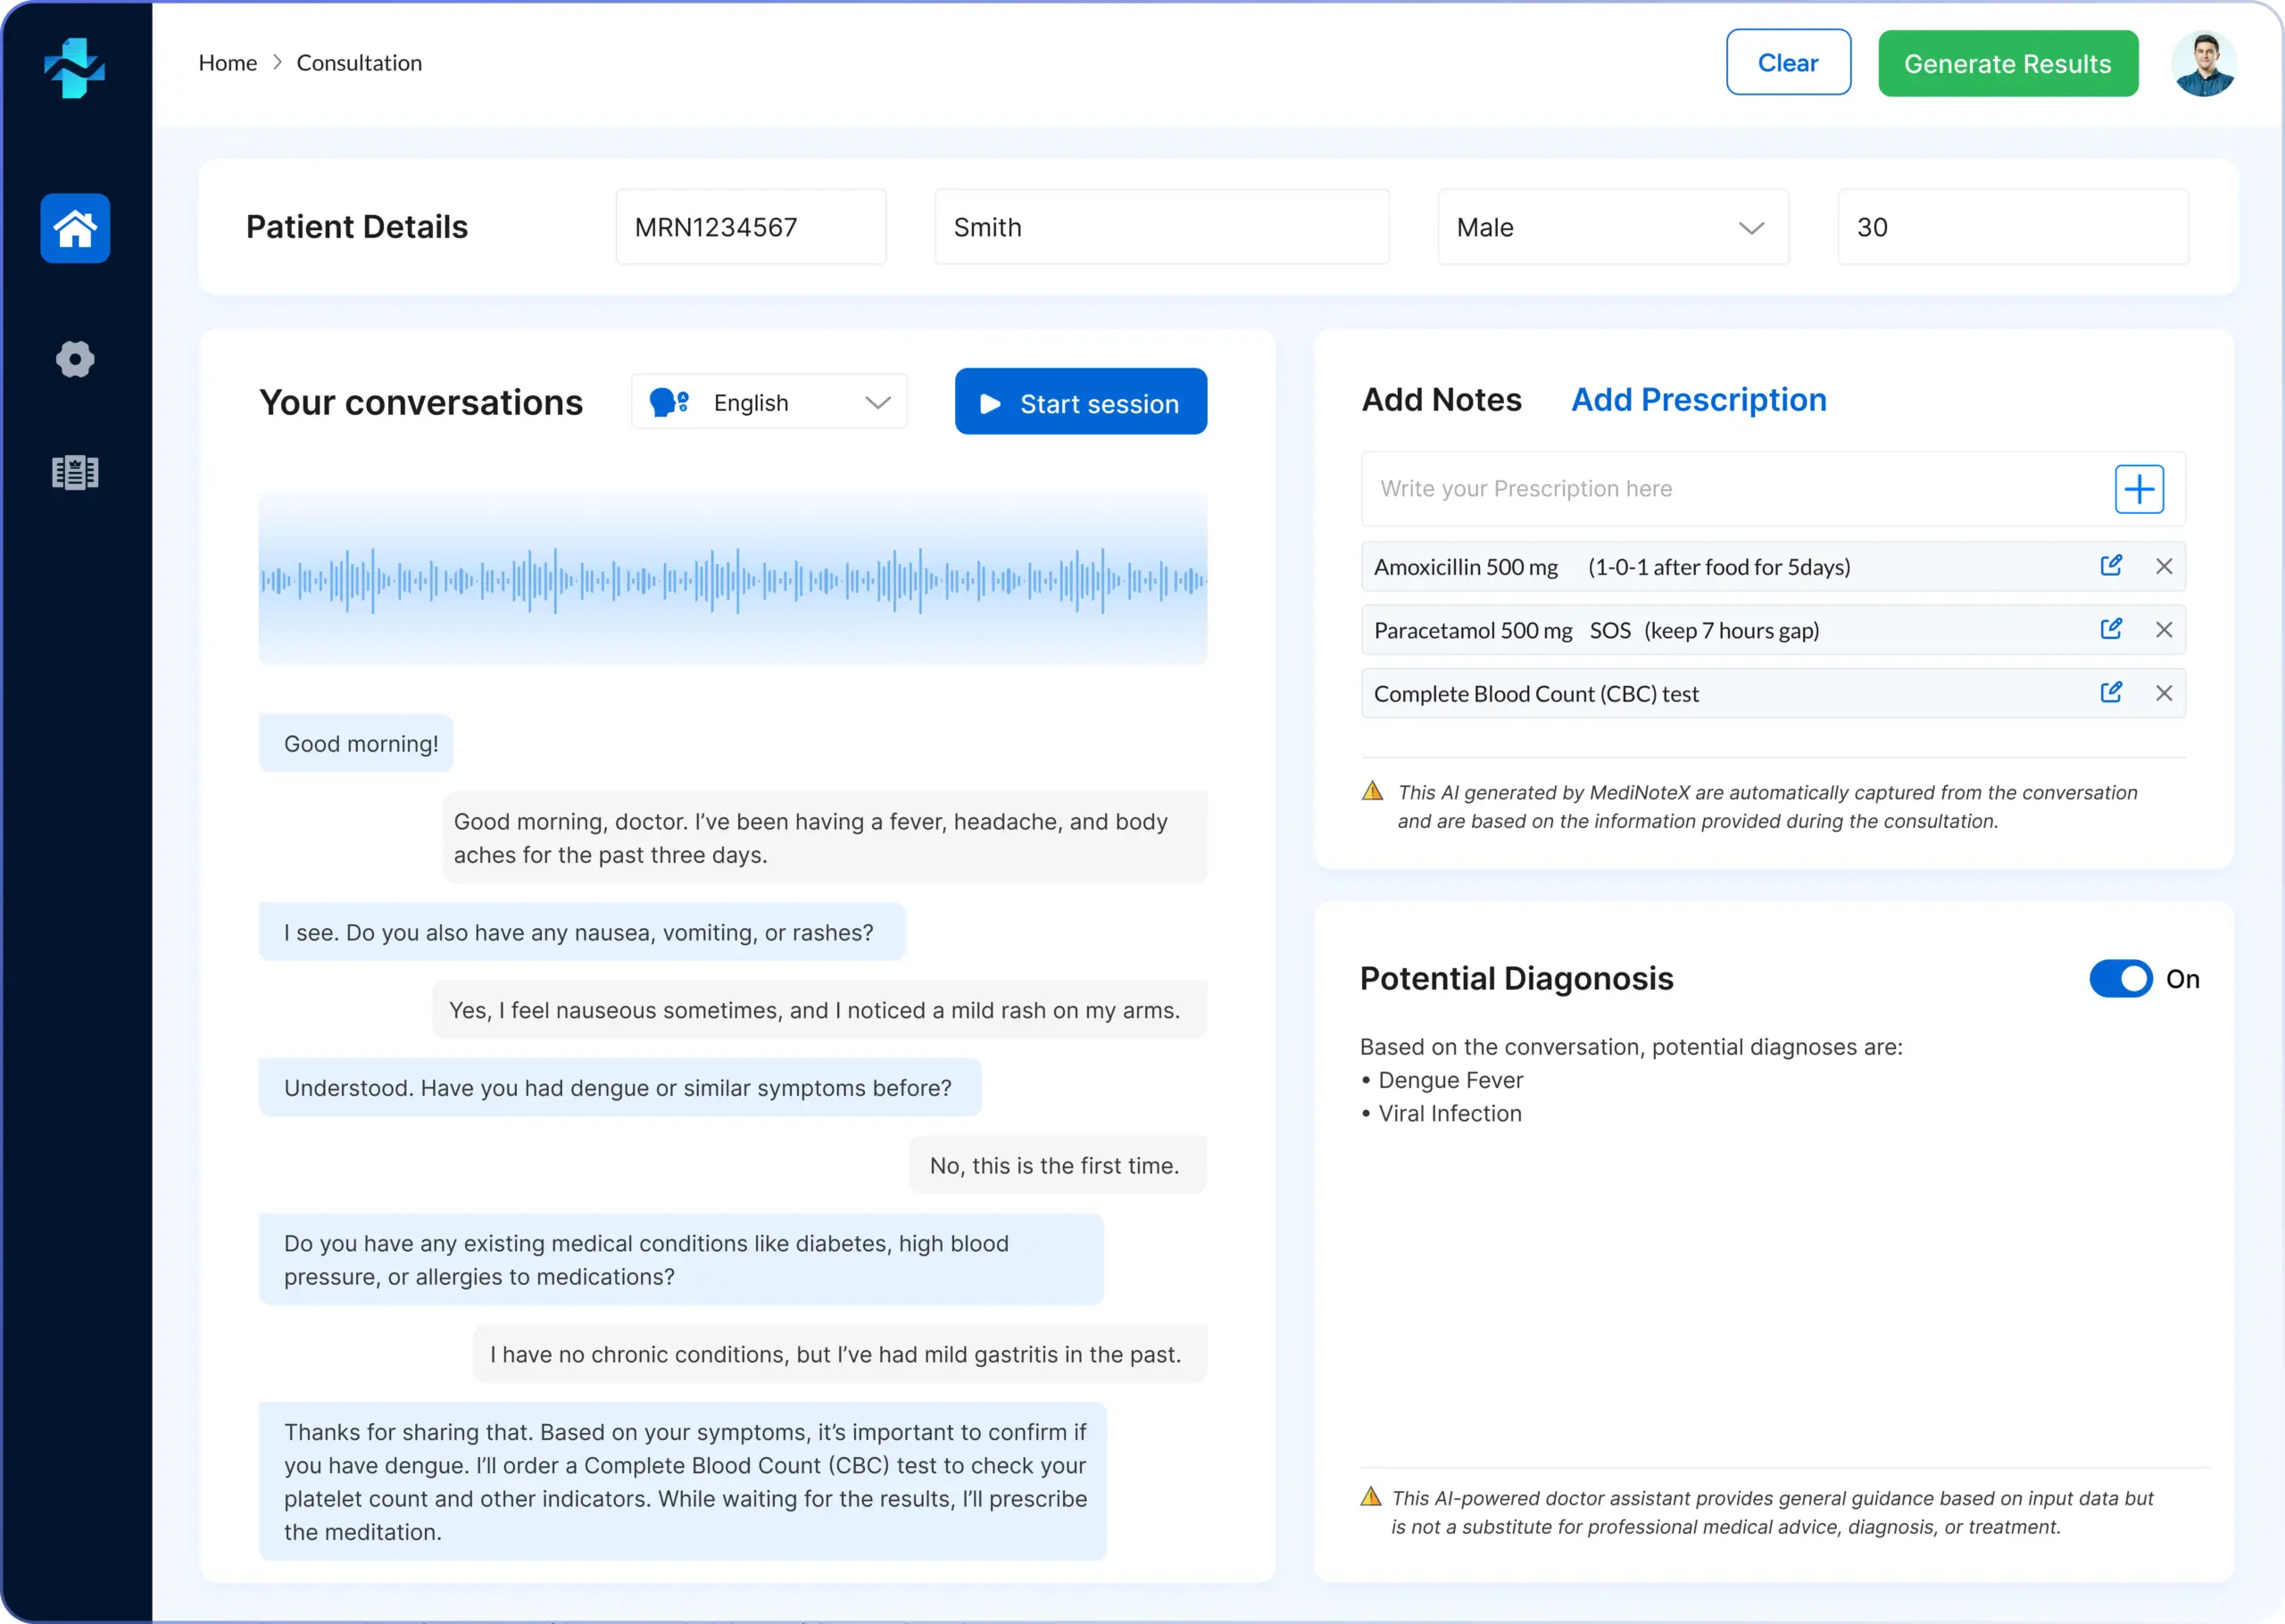Edit the Amoxicillin 500 mg prescription

[x=2110, y=566]
